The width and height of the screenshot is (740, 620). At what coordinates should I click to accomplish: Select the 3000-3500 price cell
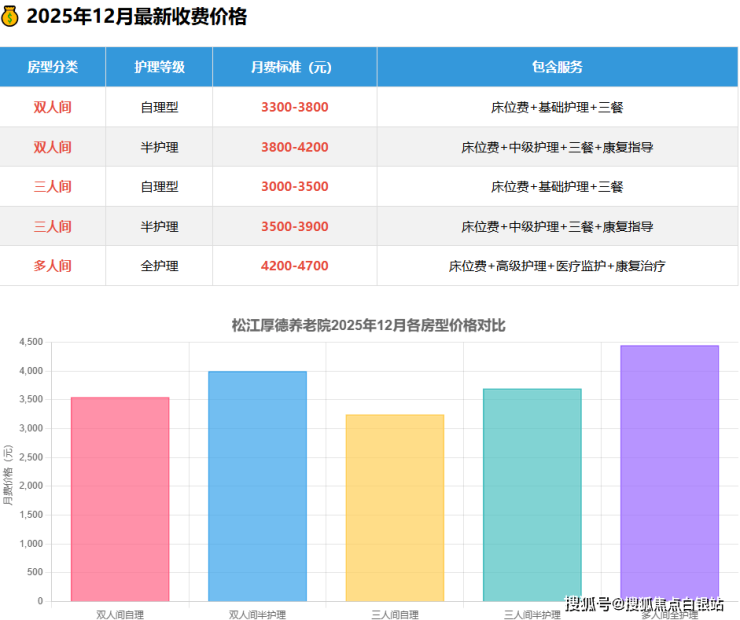pyautogui.click(x=294, y=187)
